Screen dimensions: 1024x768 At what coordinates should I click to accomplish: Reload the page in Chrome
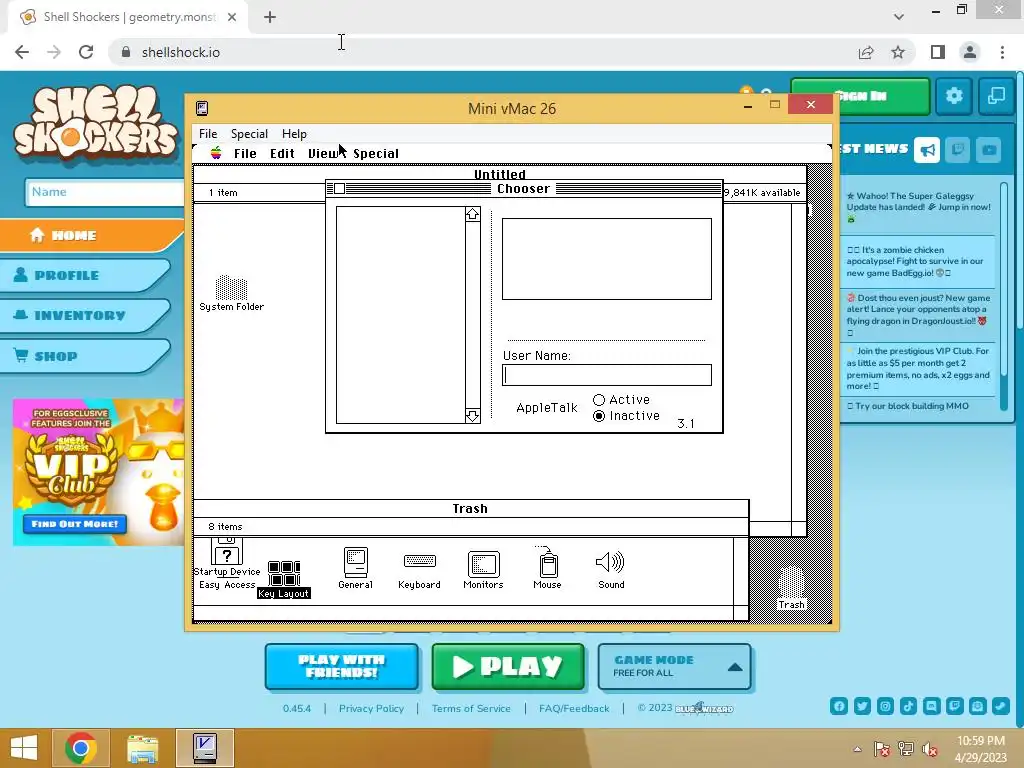pos(86,52)
